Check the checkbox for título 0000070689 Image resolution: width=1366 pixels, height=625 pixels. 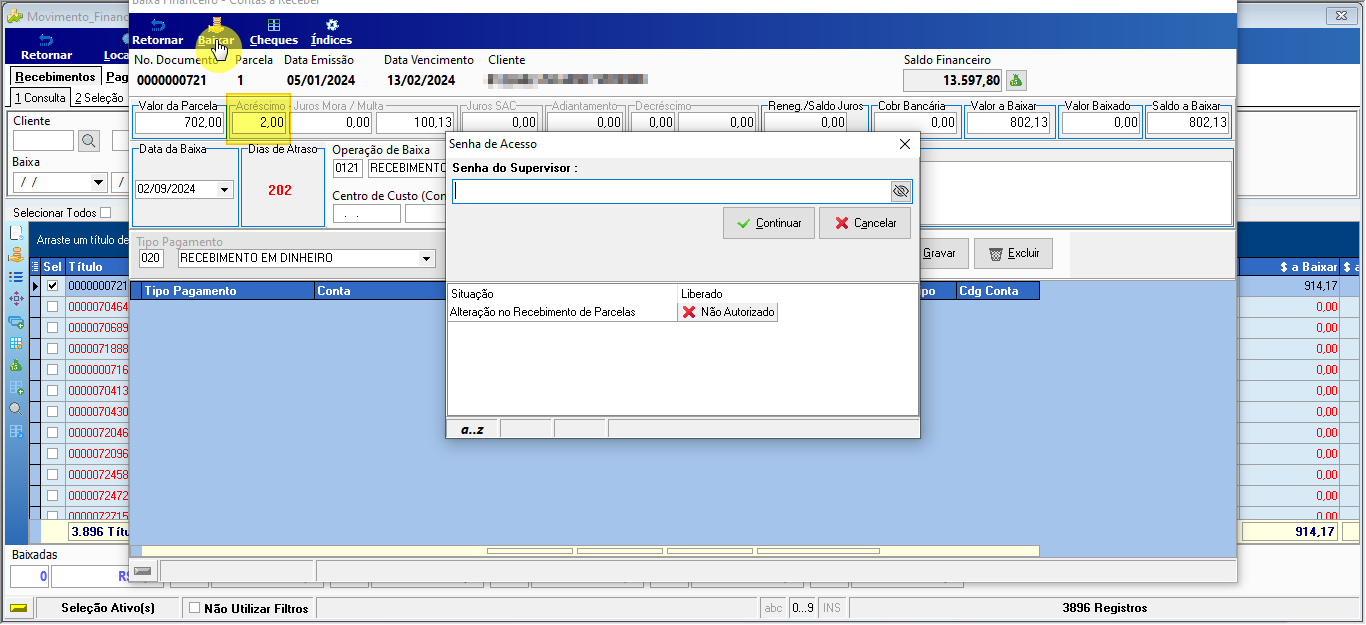[53, 328]
